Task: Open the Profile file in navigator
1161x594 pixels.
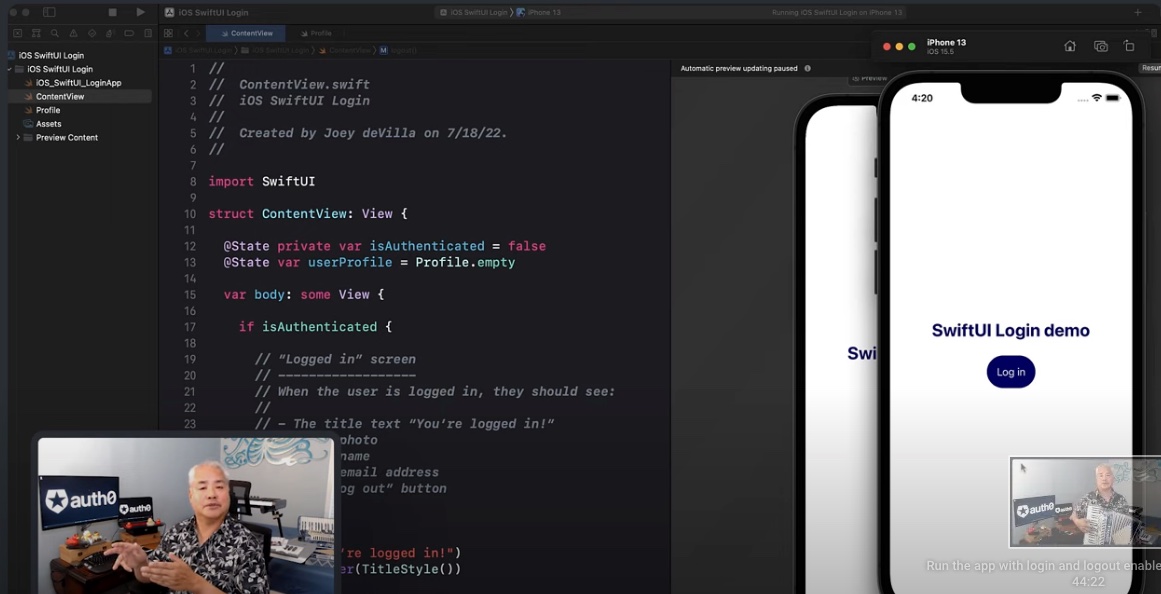Action: coord(43,110)
